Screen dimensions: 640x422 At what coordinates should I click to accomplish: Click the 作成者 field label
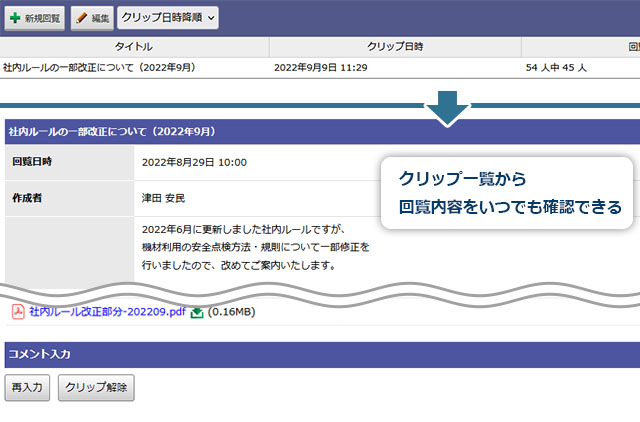click(x=27, y=198)
